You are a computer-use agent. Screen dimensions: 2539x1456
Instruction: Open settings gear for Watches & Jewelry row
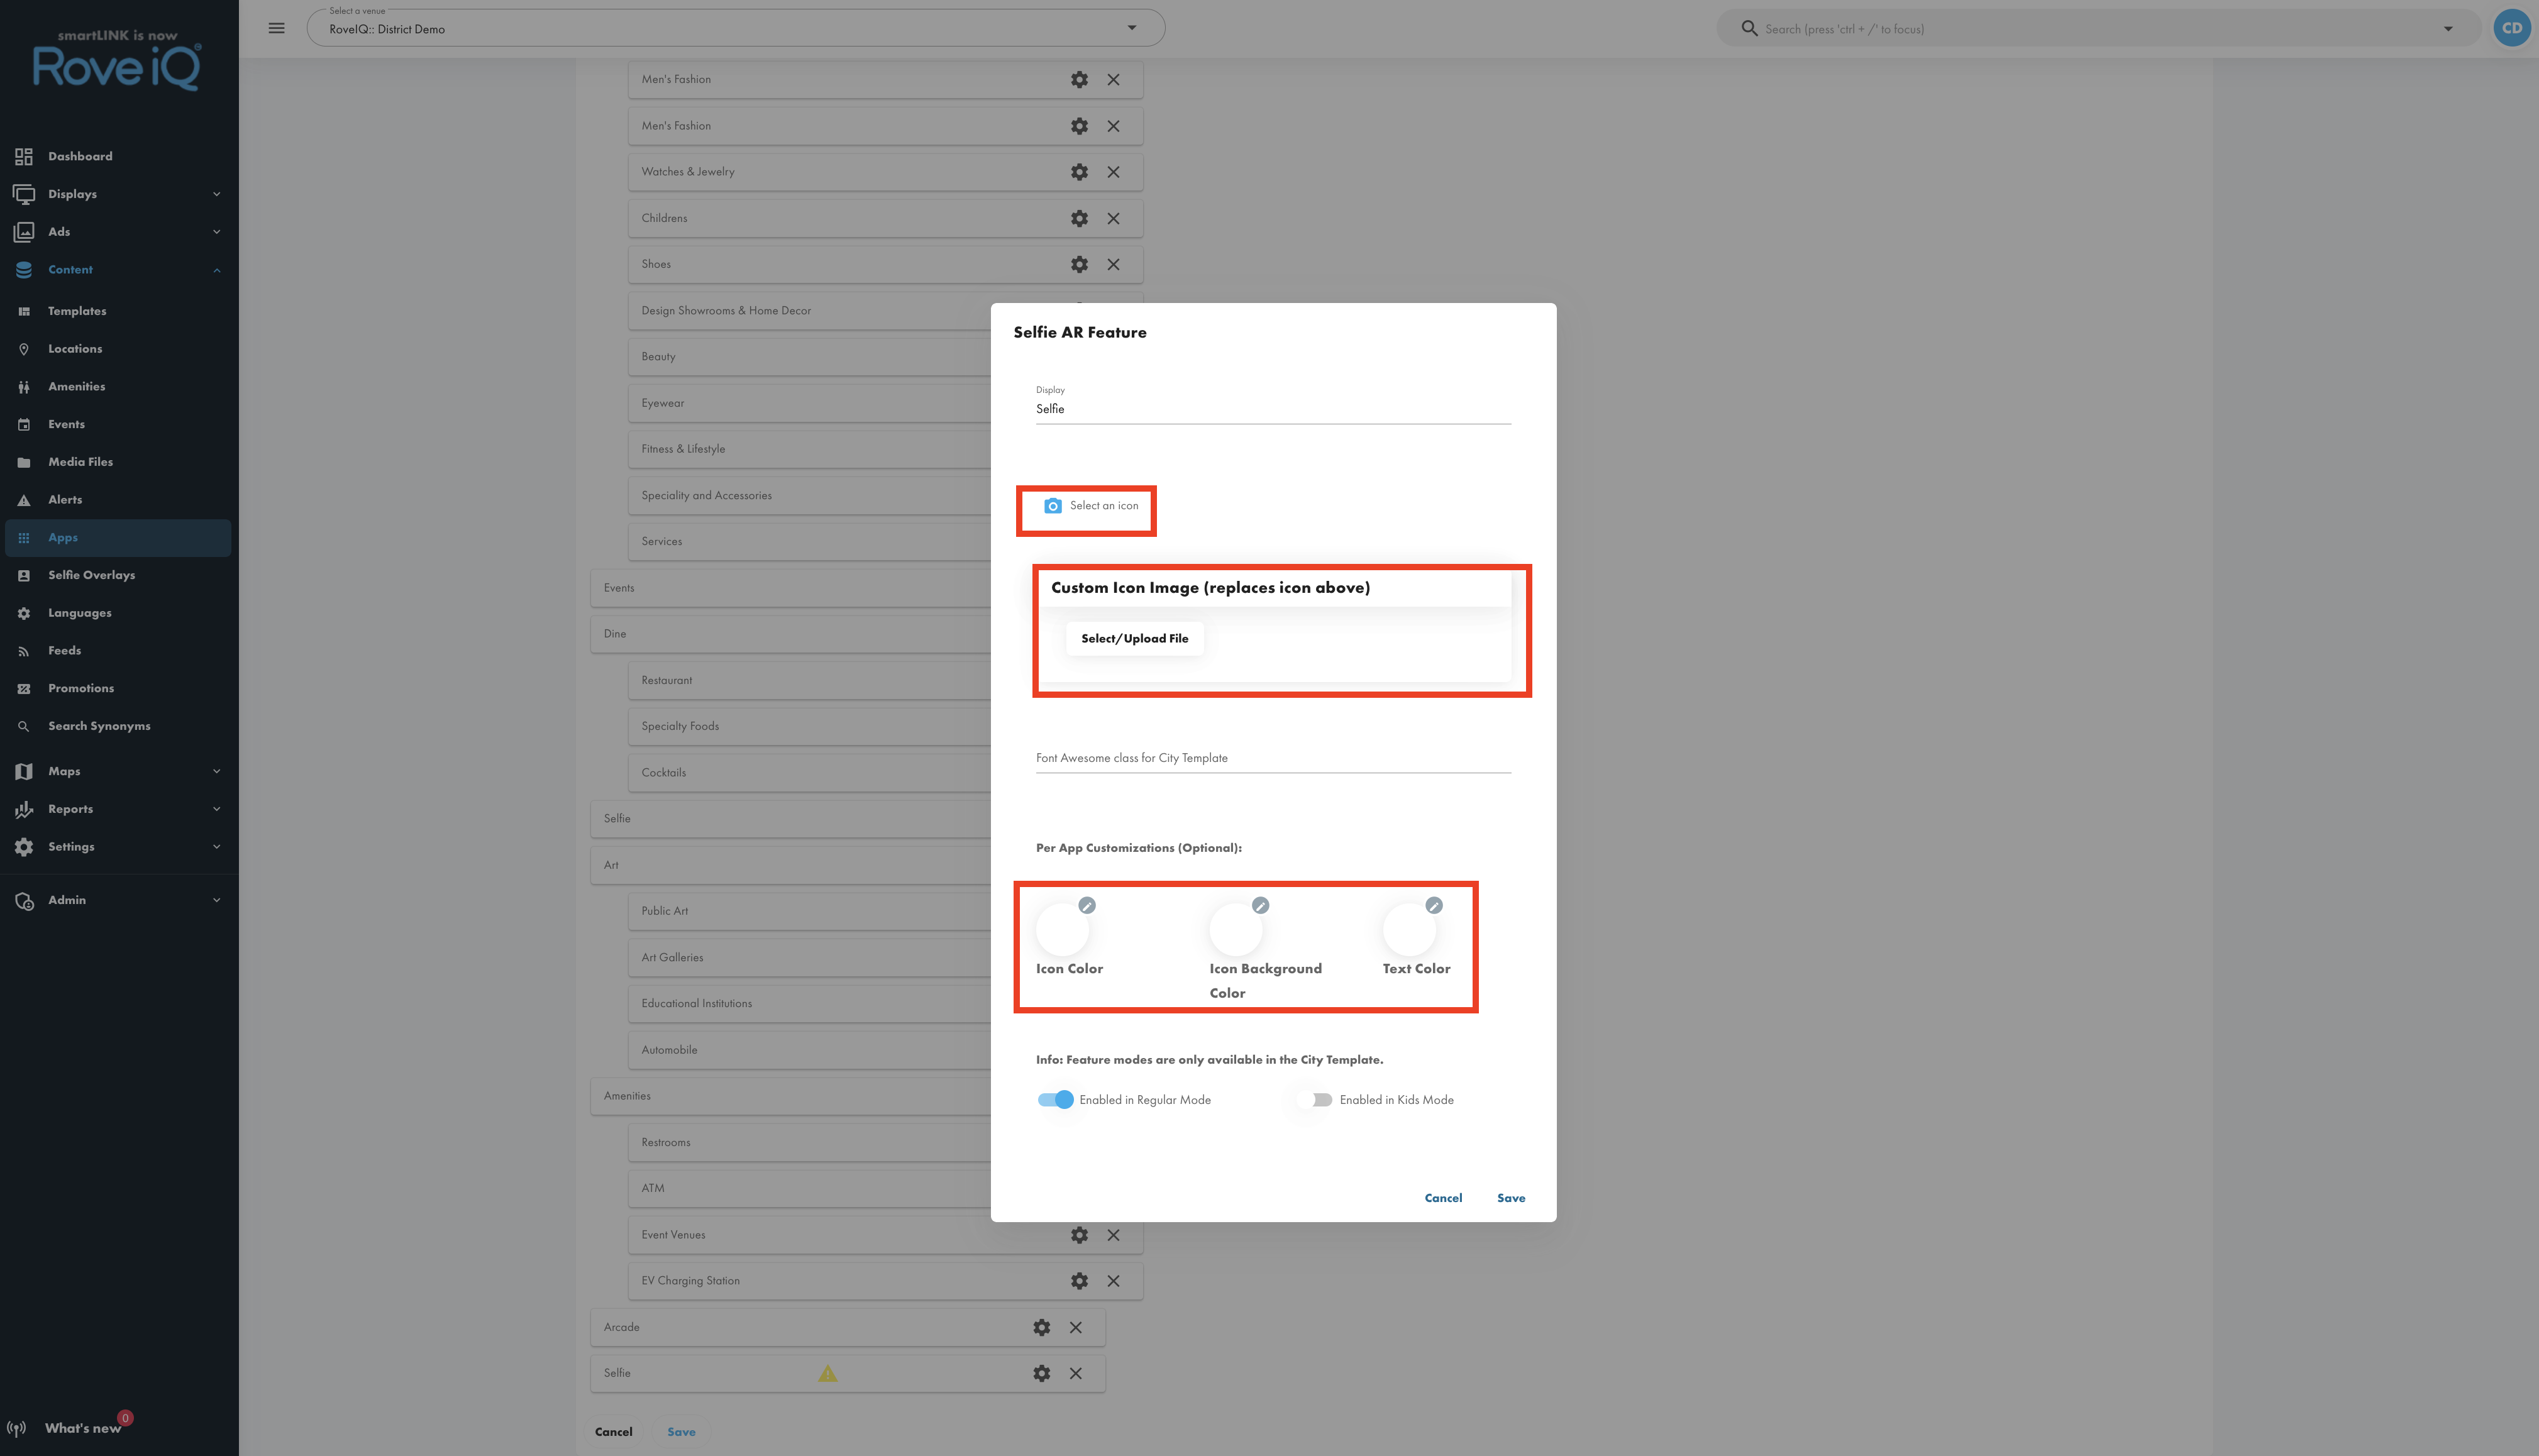(1079, 172)
